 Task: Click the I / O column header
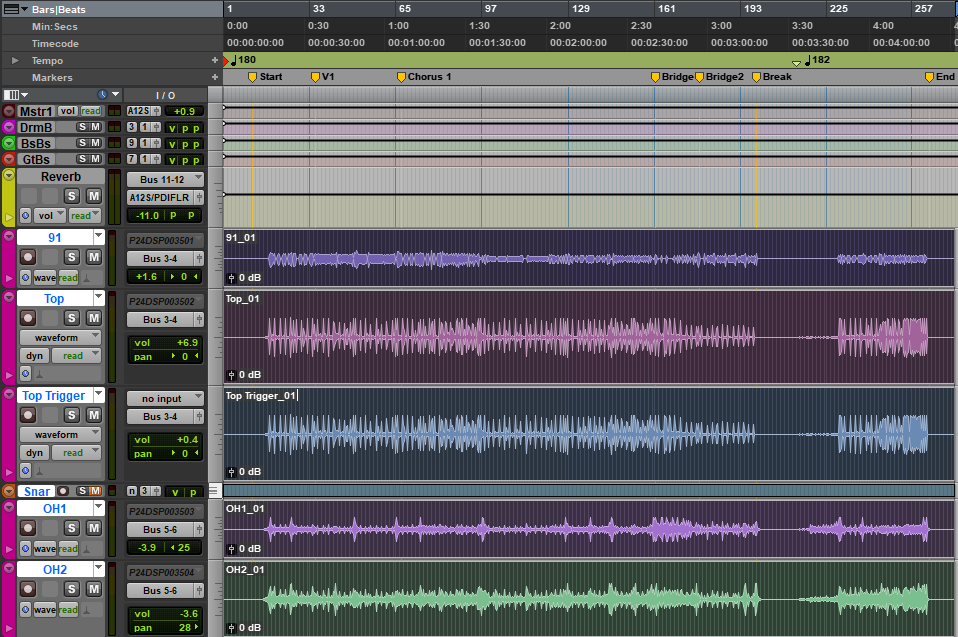(x=166, y=95)
